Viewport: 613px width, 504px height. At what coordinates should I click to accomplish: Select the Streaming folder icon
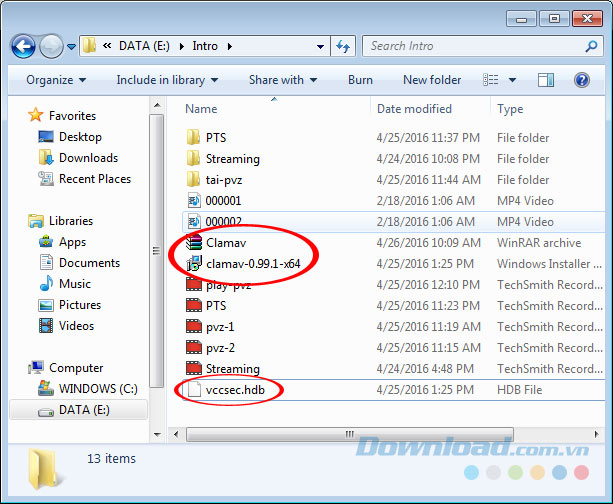(193, 159)
